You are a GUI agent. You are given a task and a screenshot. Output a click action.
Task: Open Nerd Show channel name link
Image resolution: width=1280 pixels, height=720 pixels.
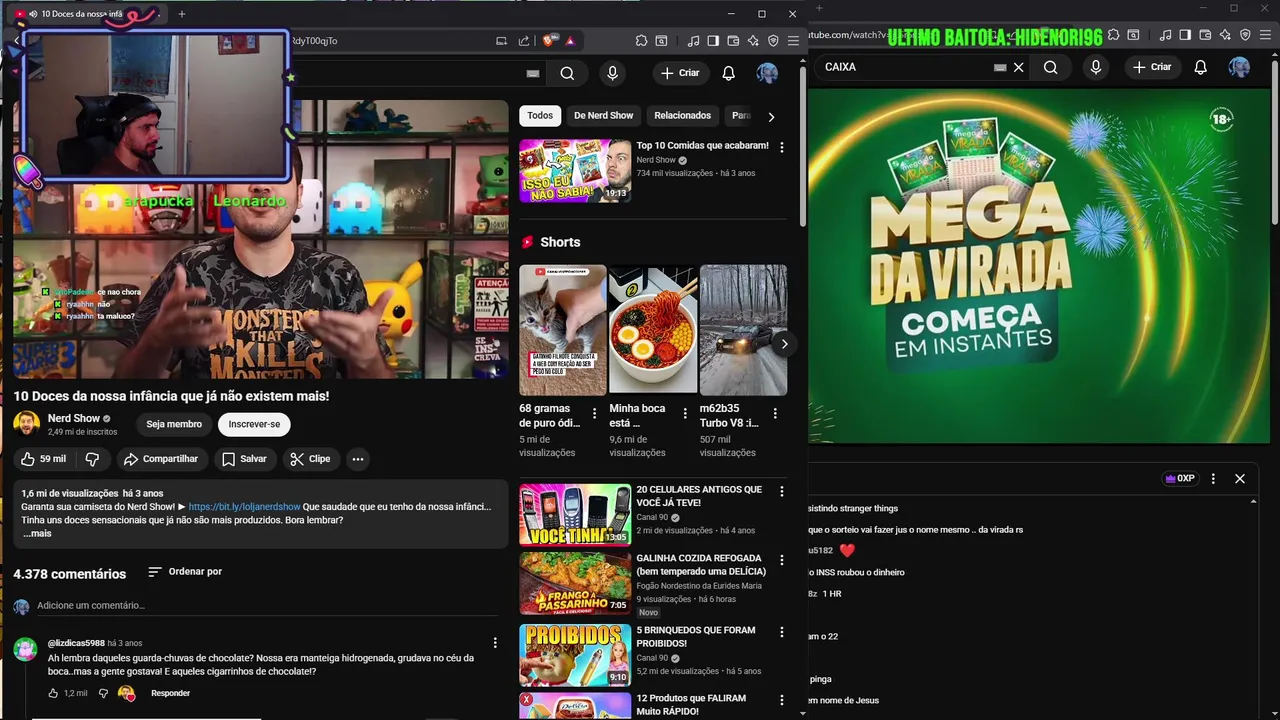(x=74, y=418)
